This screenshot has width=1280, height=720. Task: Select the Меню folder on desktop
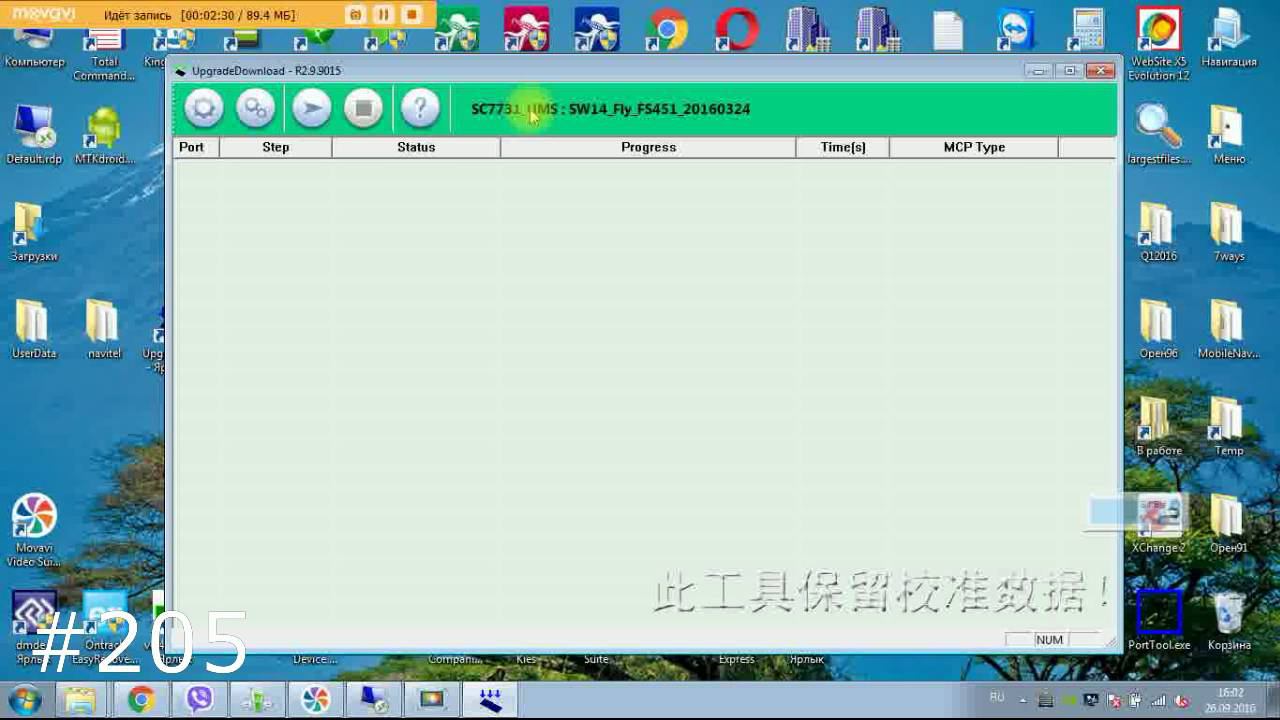point(1229,135)
